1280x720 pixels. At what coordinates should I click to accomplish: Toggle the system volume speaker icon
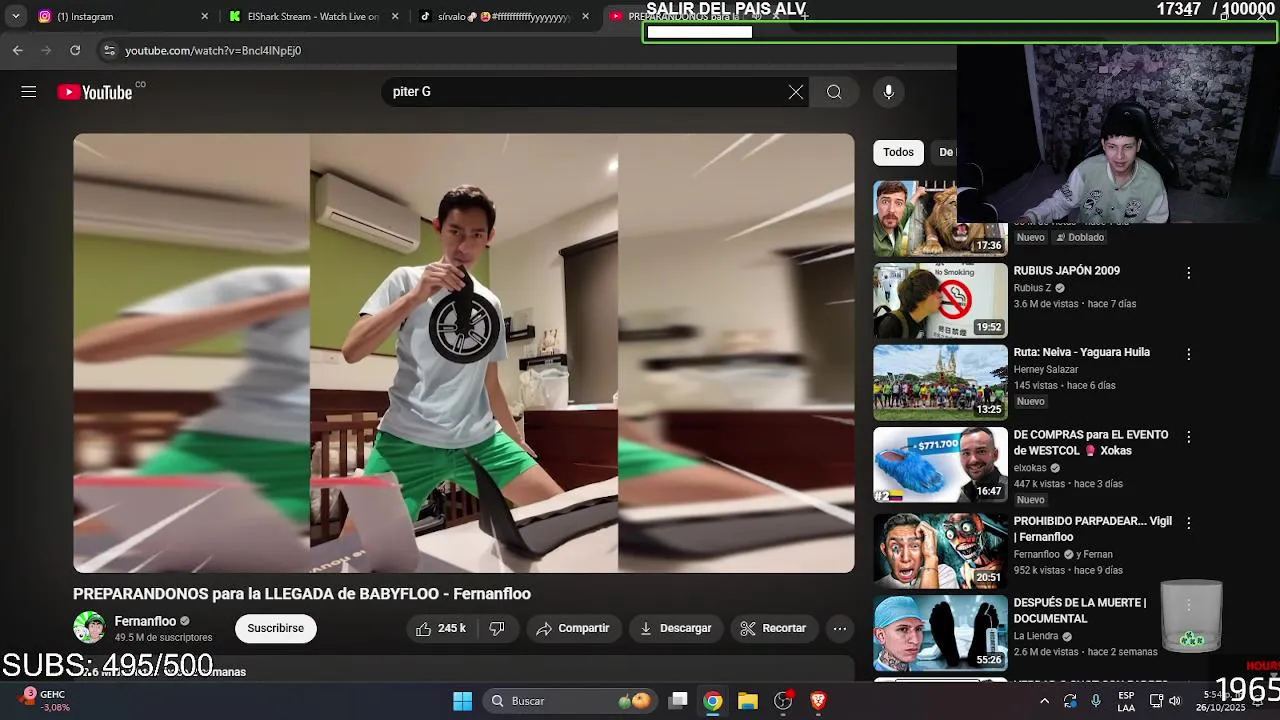point(1175,701)
